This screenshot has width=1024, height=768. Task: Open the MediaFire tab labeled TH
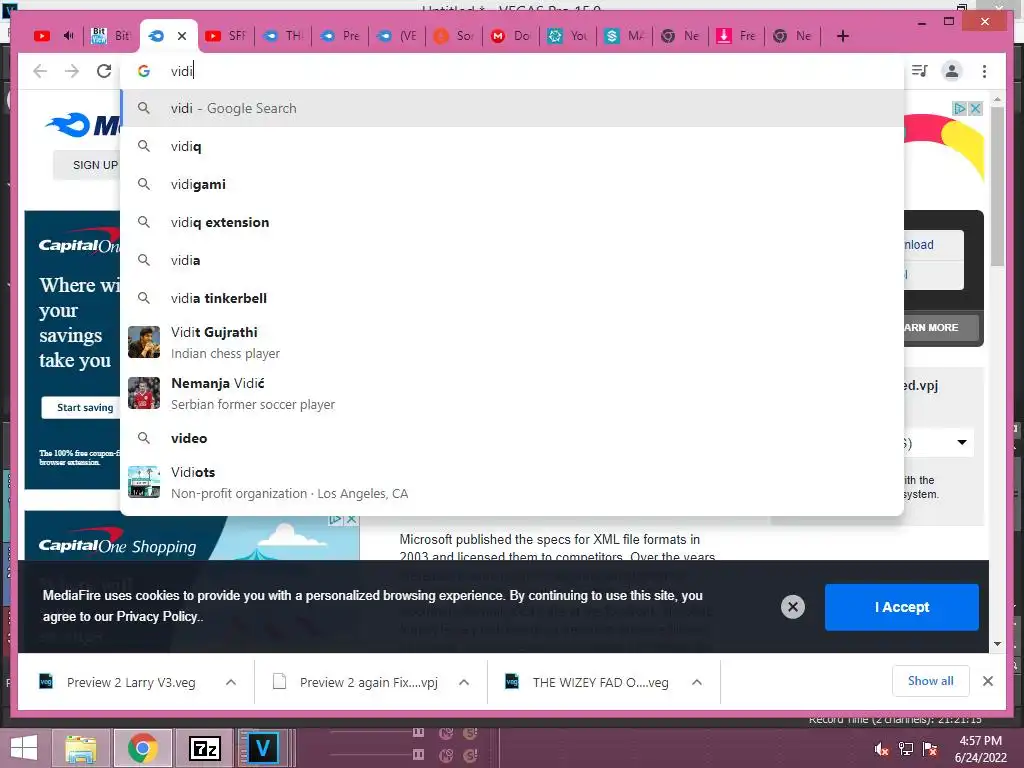[283, 36]
